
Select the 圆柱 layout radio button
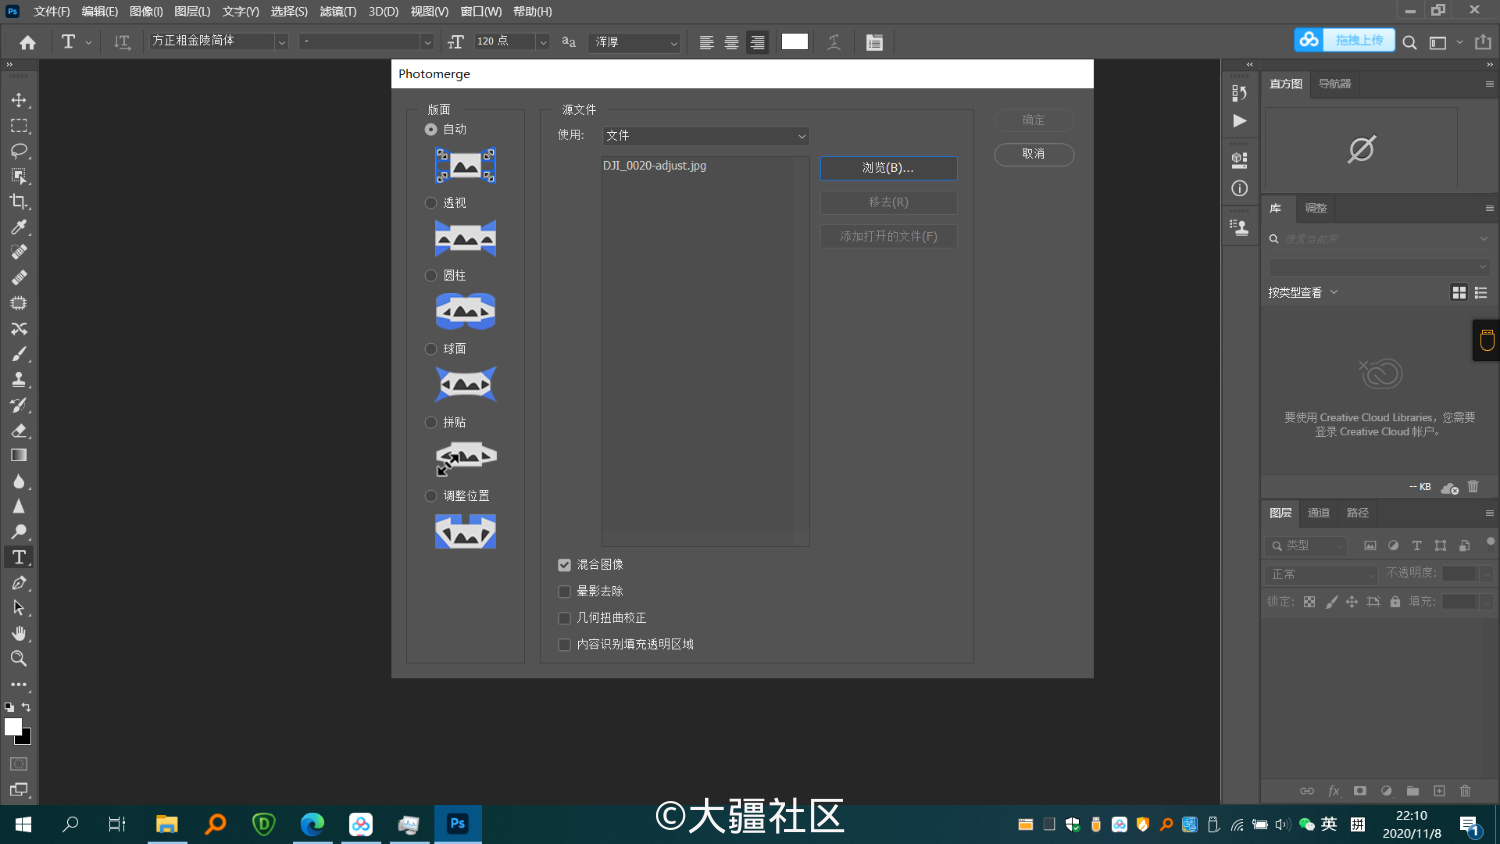(x=431, y=275)
